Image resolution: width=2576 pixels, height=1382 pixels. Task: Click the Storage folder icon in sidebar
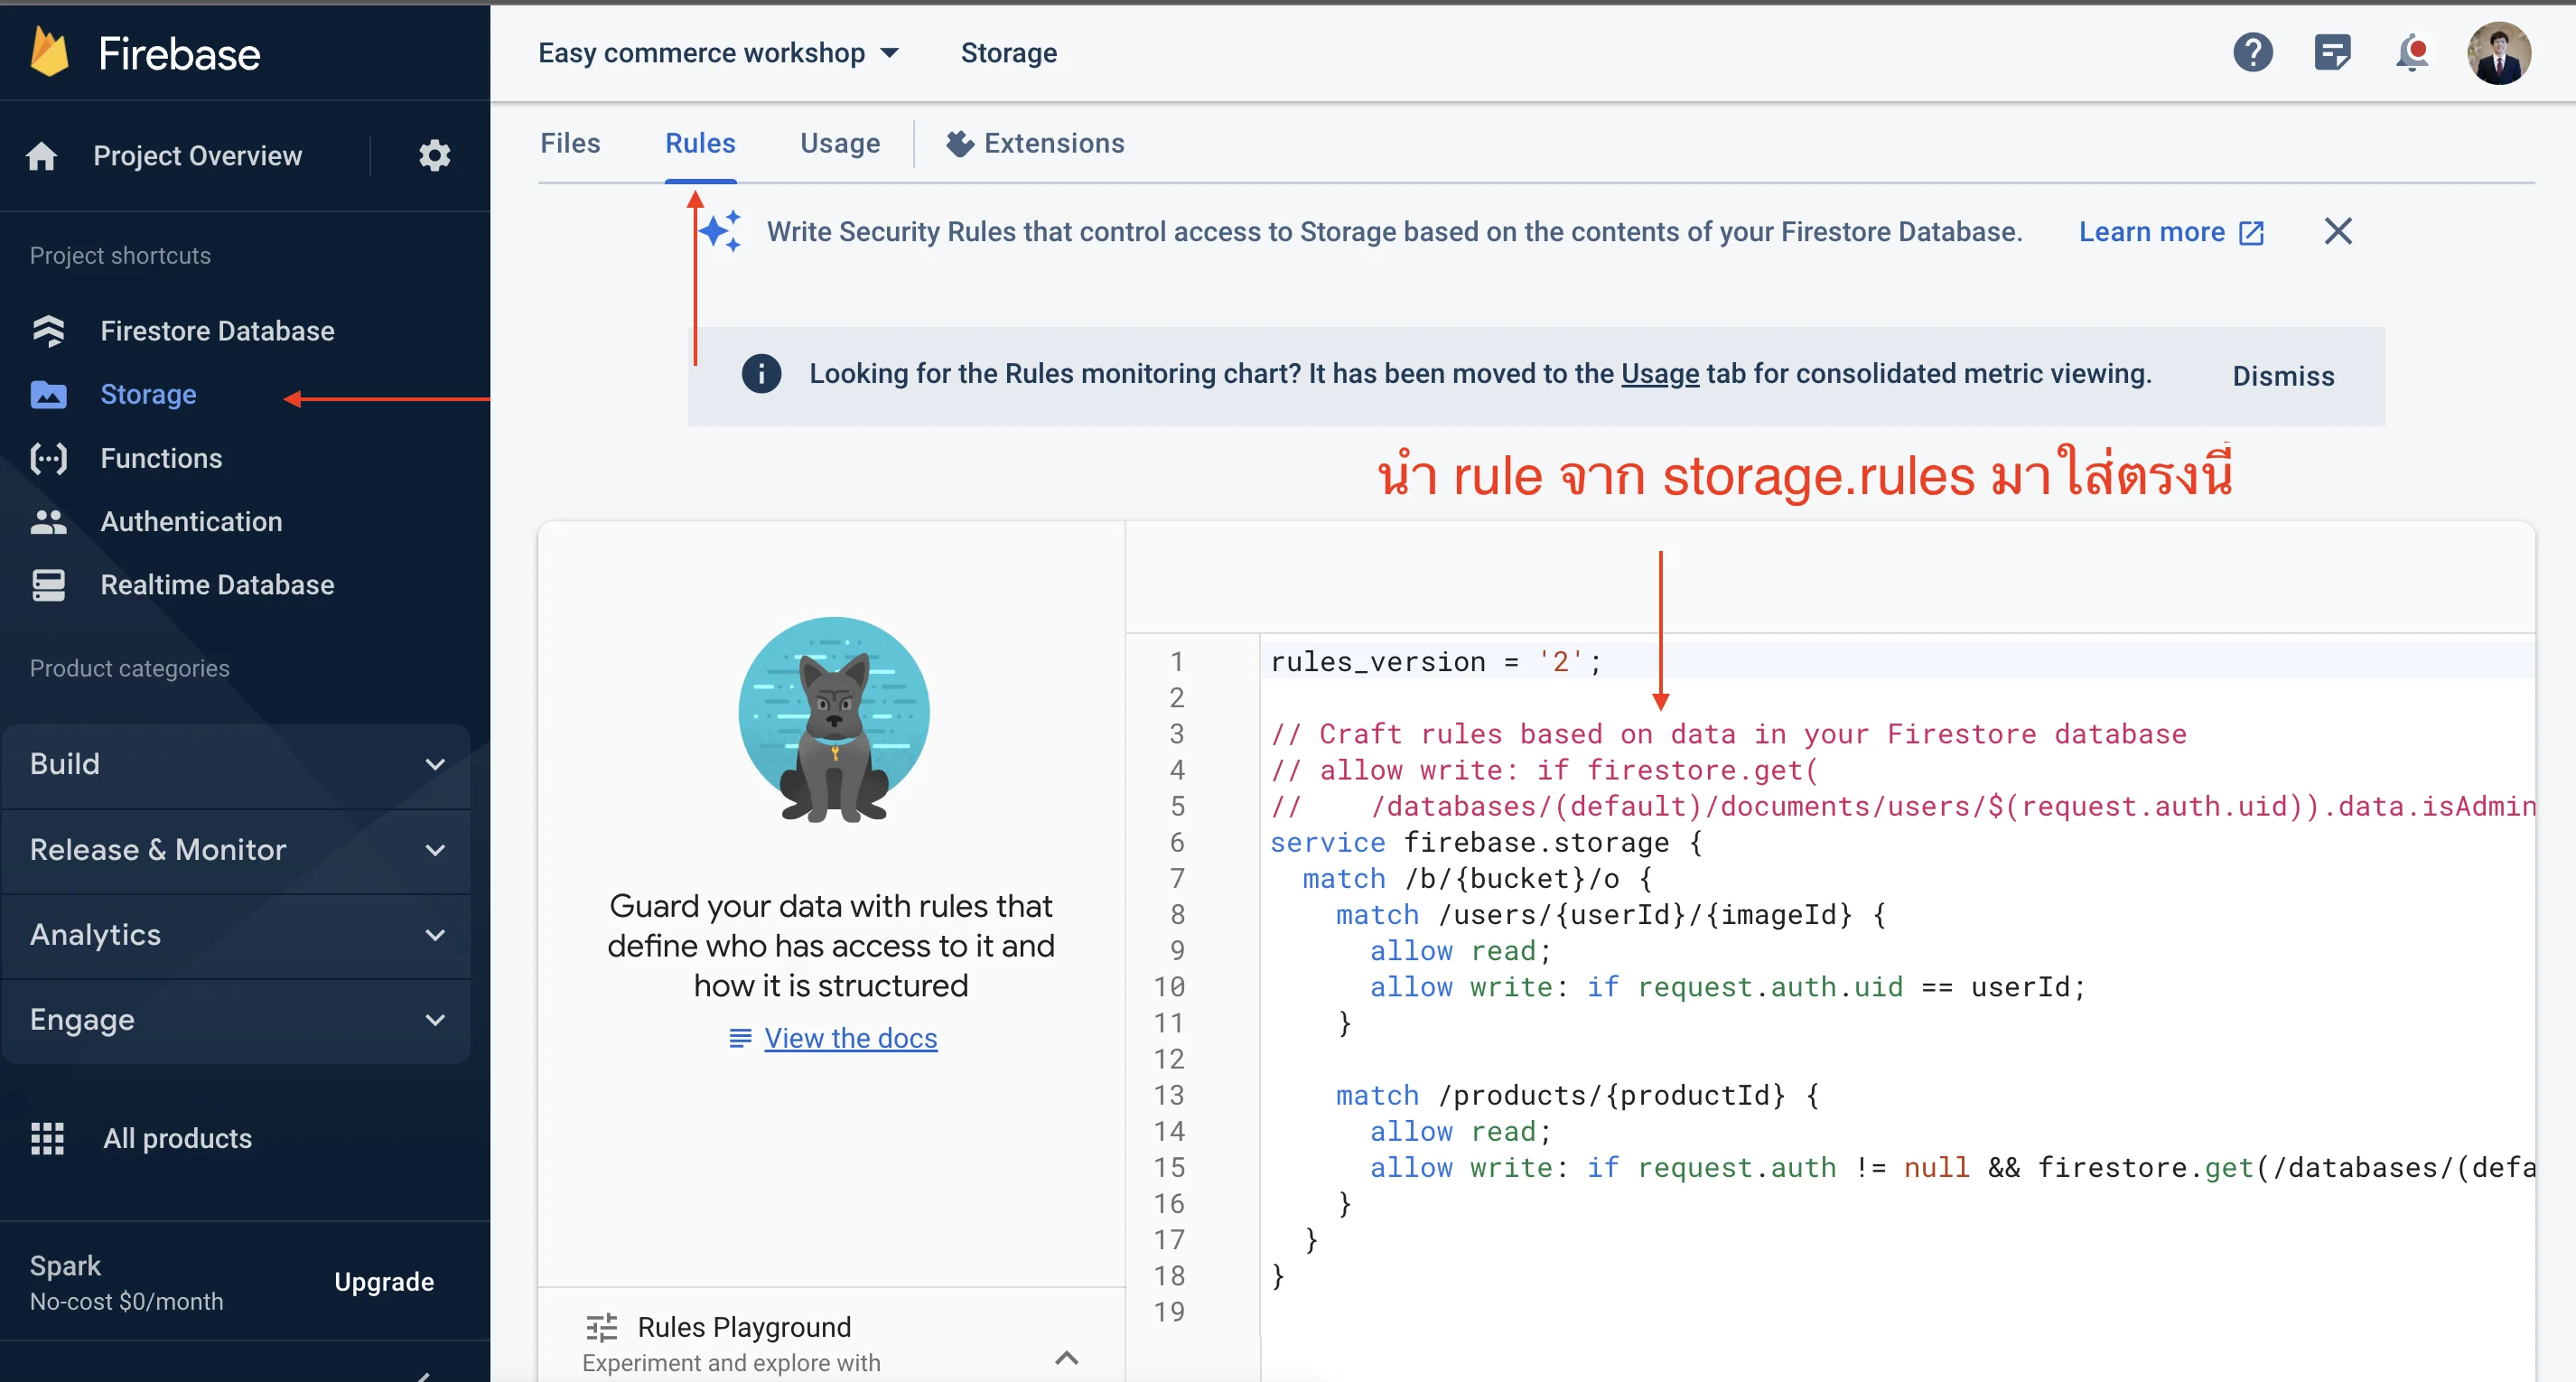point(48,395)
